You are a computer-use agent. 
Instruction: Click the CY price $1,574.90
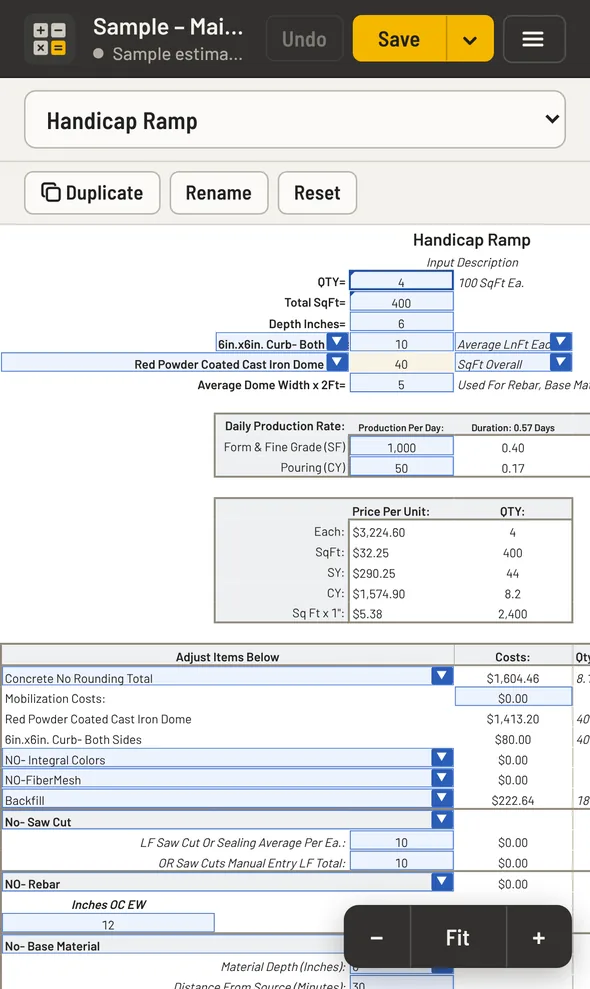click(379, 594)
